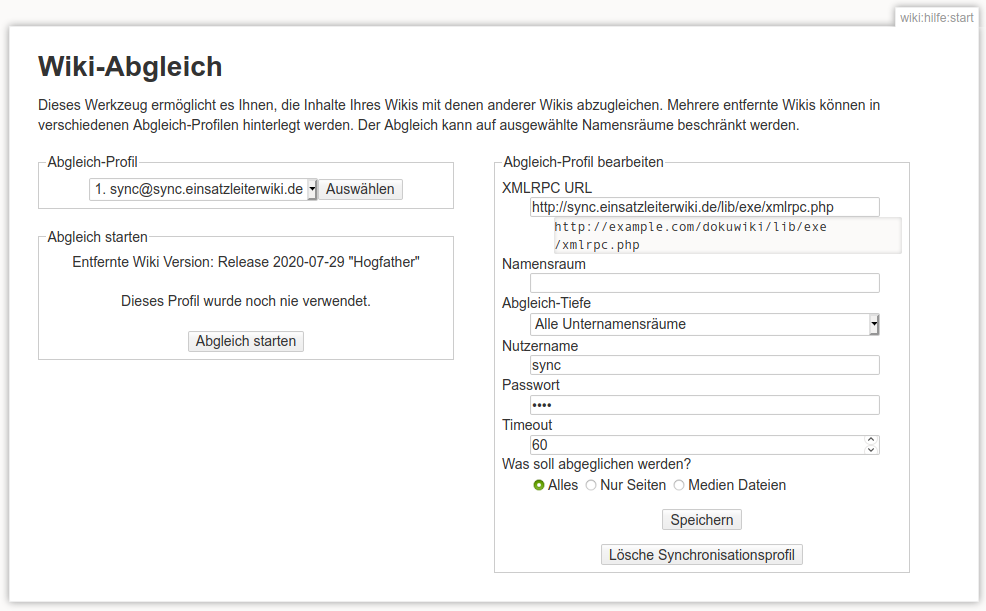This screenshot has width=986, height=611.
Task: Select the Passwort input field
Action: coord(704,405)
